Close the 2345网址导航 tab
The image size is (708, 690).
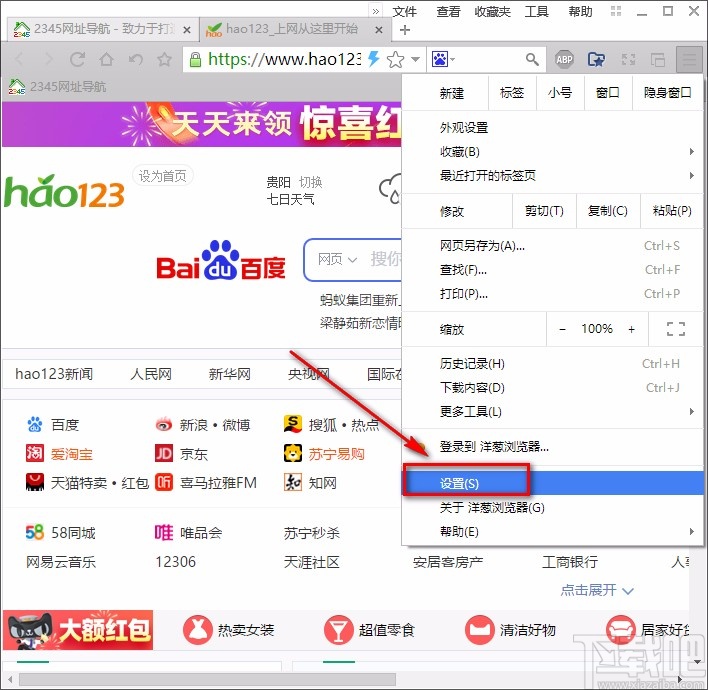coord(186,30)
